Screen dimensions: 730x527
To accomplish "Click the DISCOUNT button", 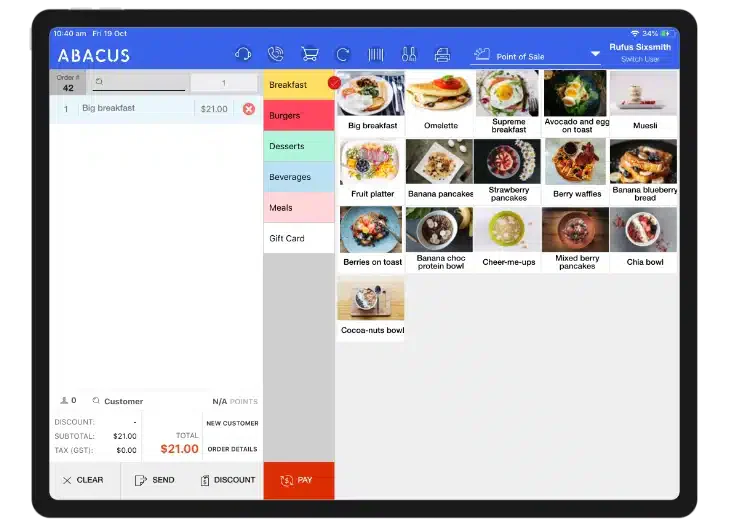I will [x=228, y=480].
